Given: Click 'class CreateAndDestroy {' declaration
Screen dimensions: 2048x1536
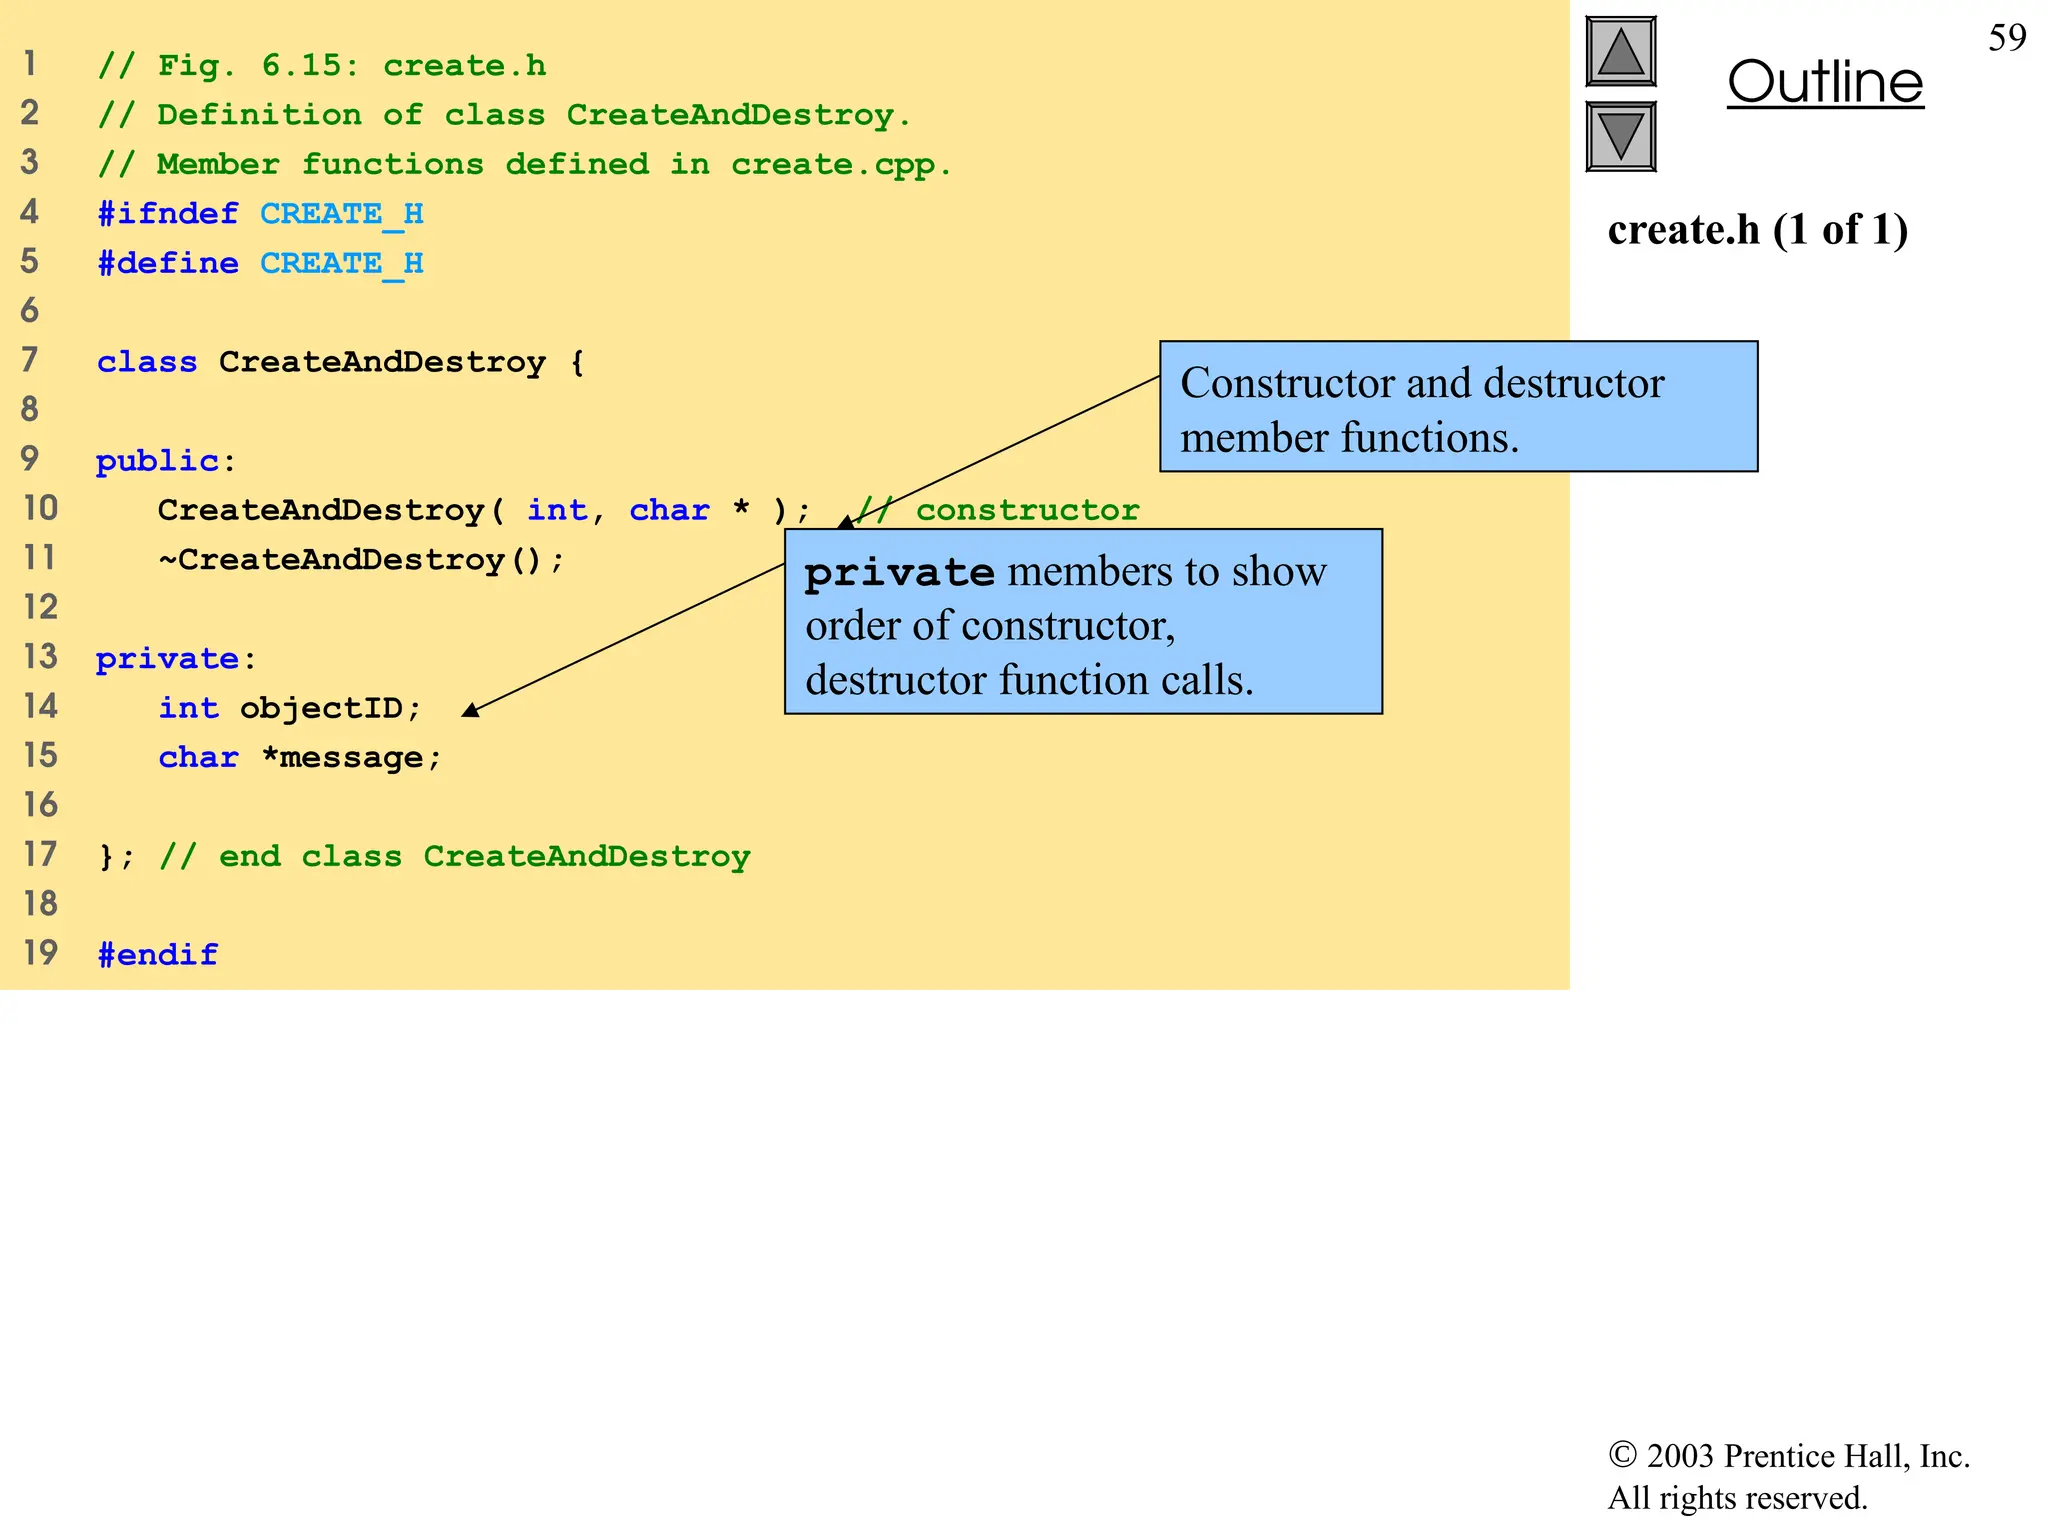Looking at the screenshot, I should pos(341,361).
